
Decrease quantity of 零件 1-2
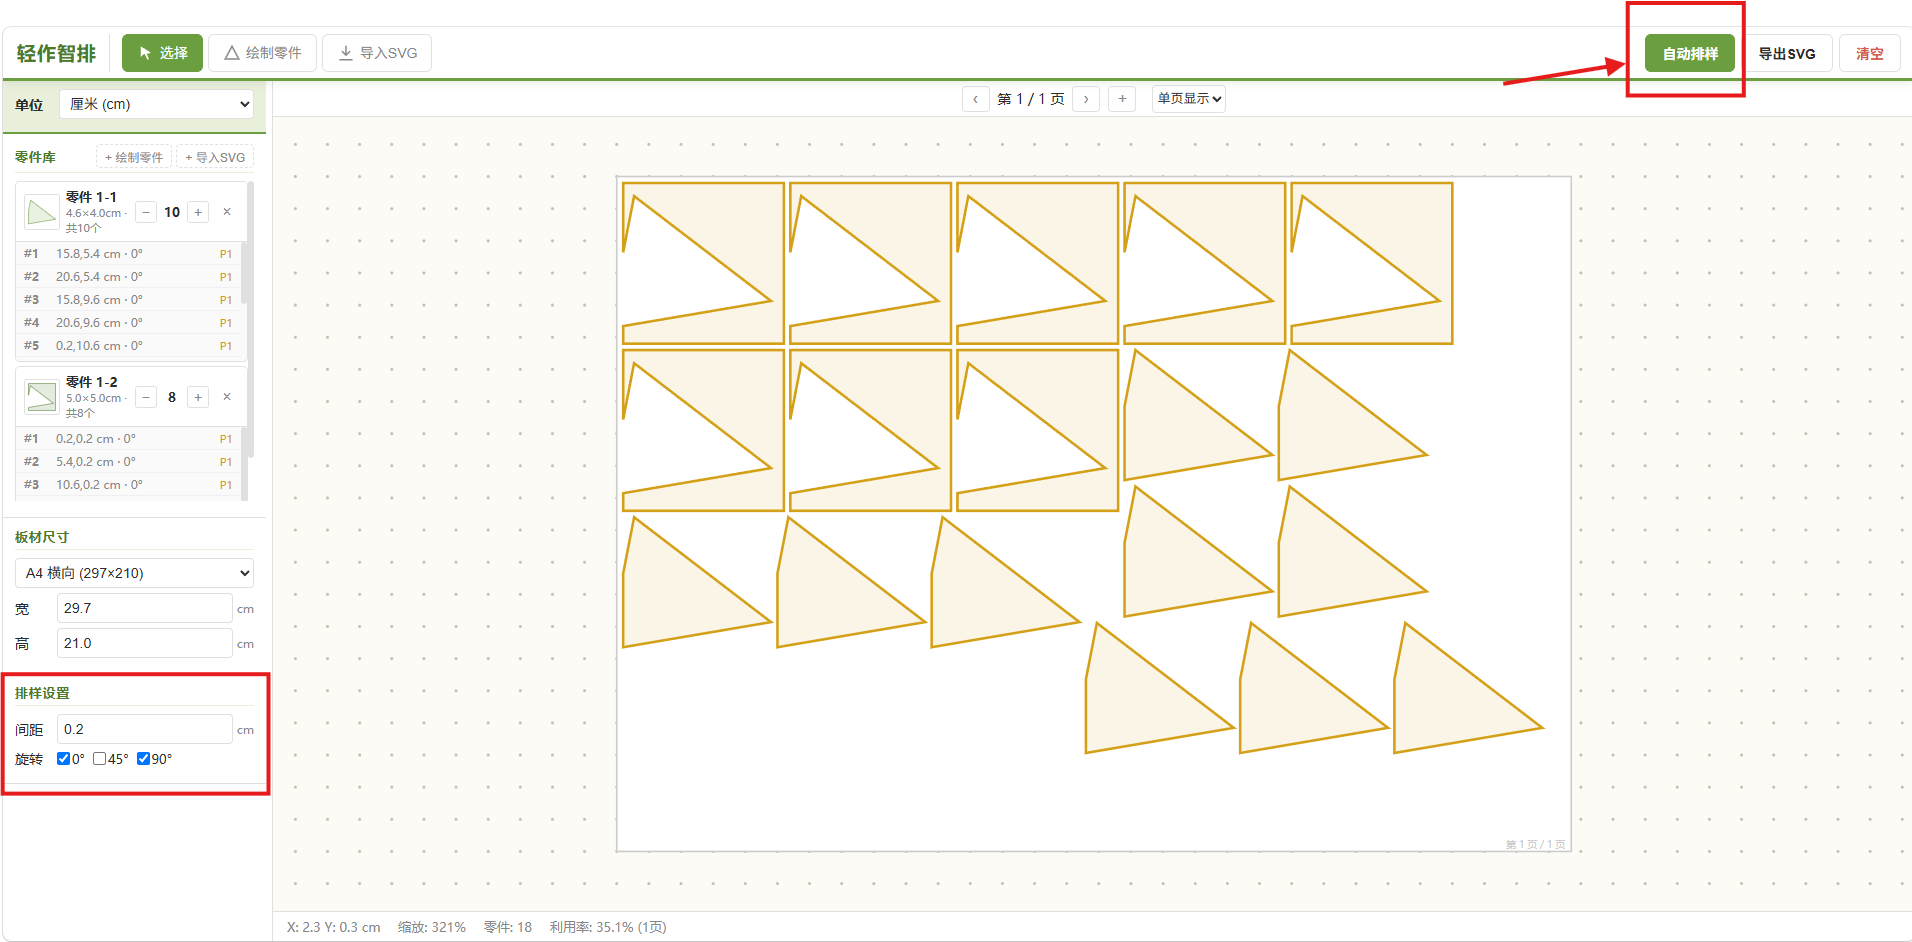pyautogui.click(x=146, y=397)
